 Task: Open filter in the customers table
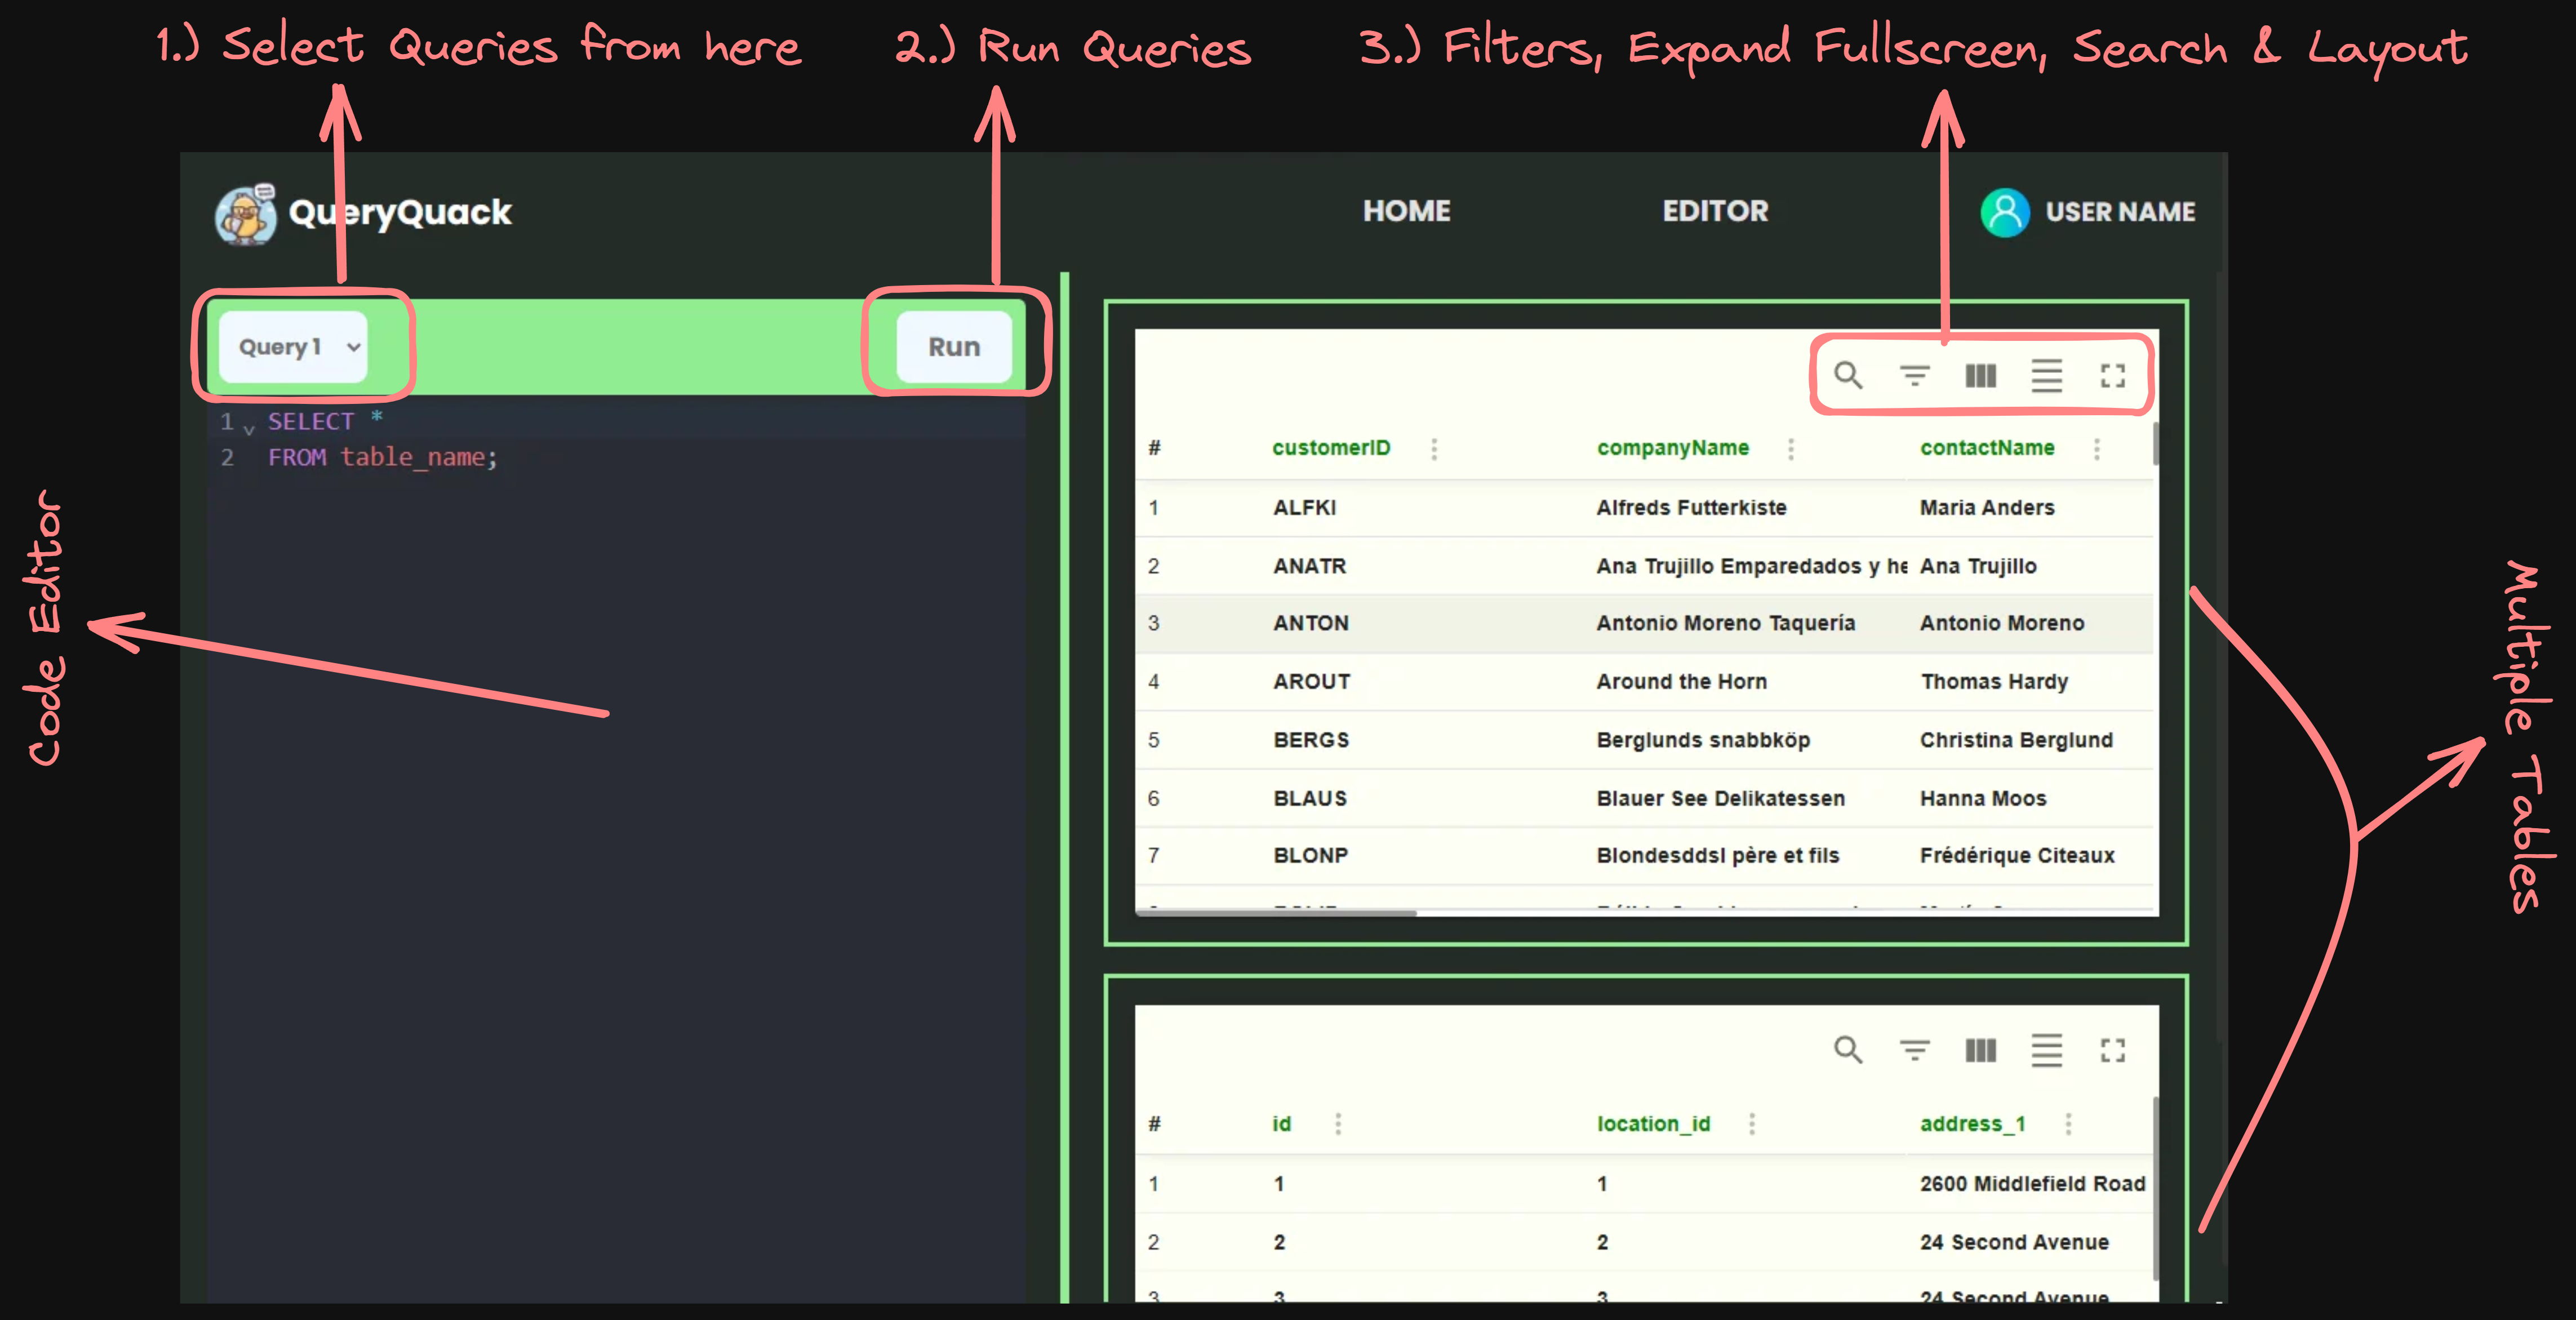[x=1914, y=375]
